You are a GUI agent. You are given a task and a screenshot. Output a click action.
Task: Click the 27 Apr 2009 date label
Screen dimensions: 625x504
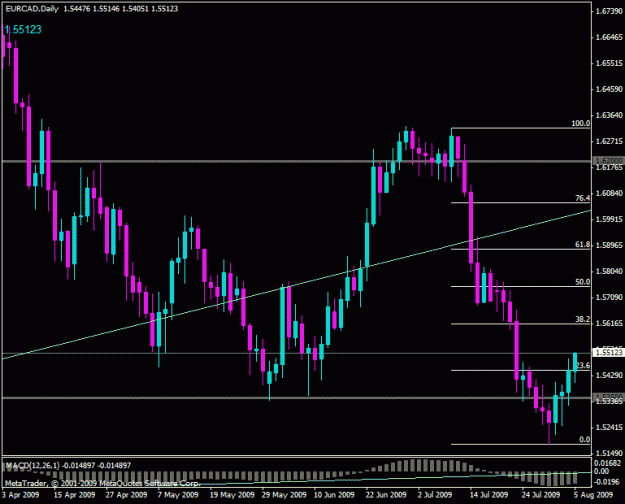(x=126, y=495)
